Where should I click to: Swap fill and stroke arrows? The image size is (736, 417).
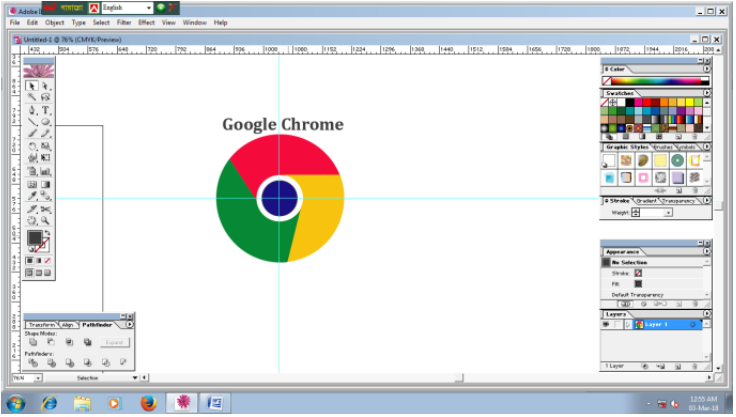[x=47, y=233]
